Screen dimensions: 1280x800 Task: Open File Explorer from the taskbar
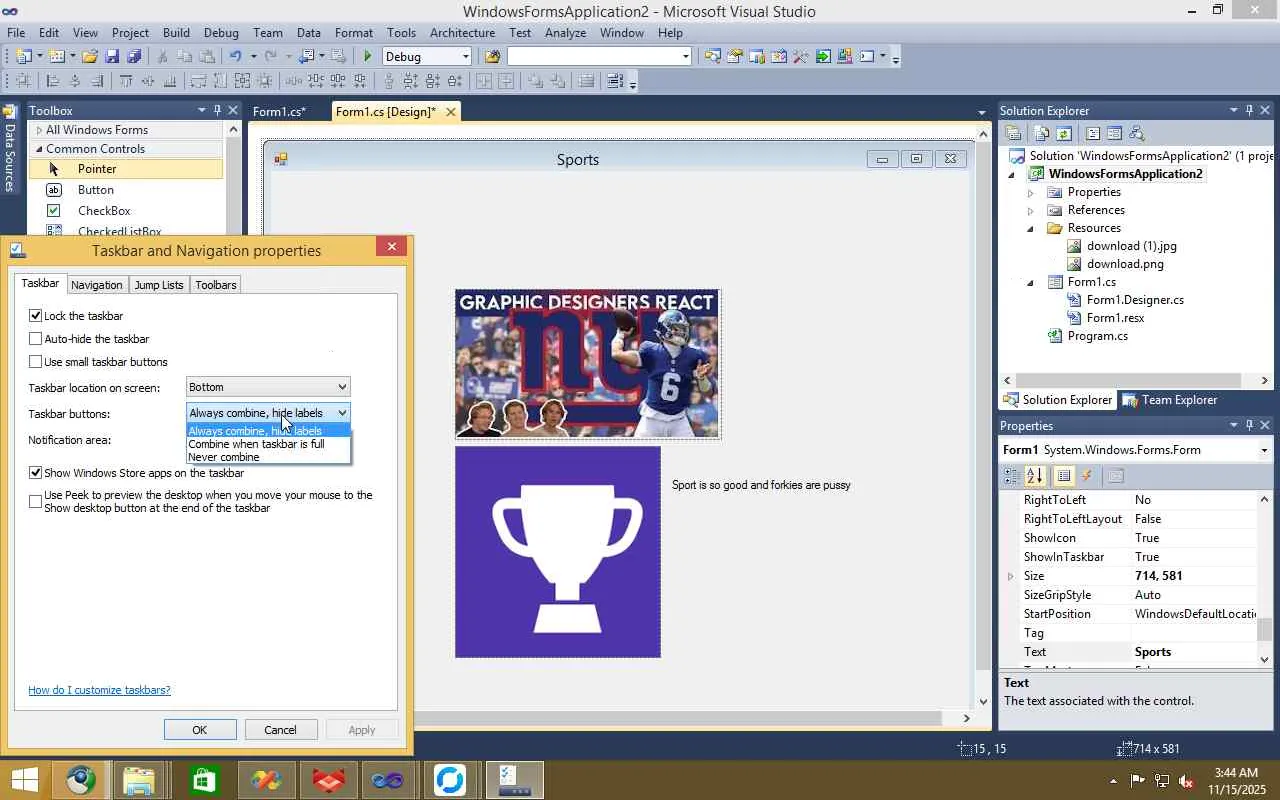click(139, 780)
